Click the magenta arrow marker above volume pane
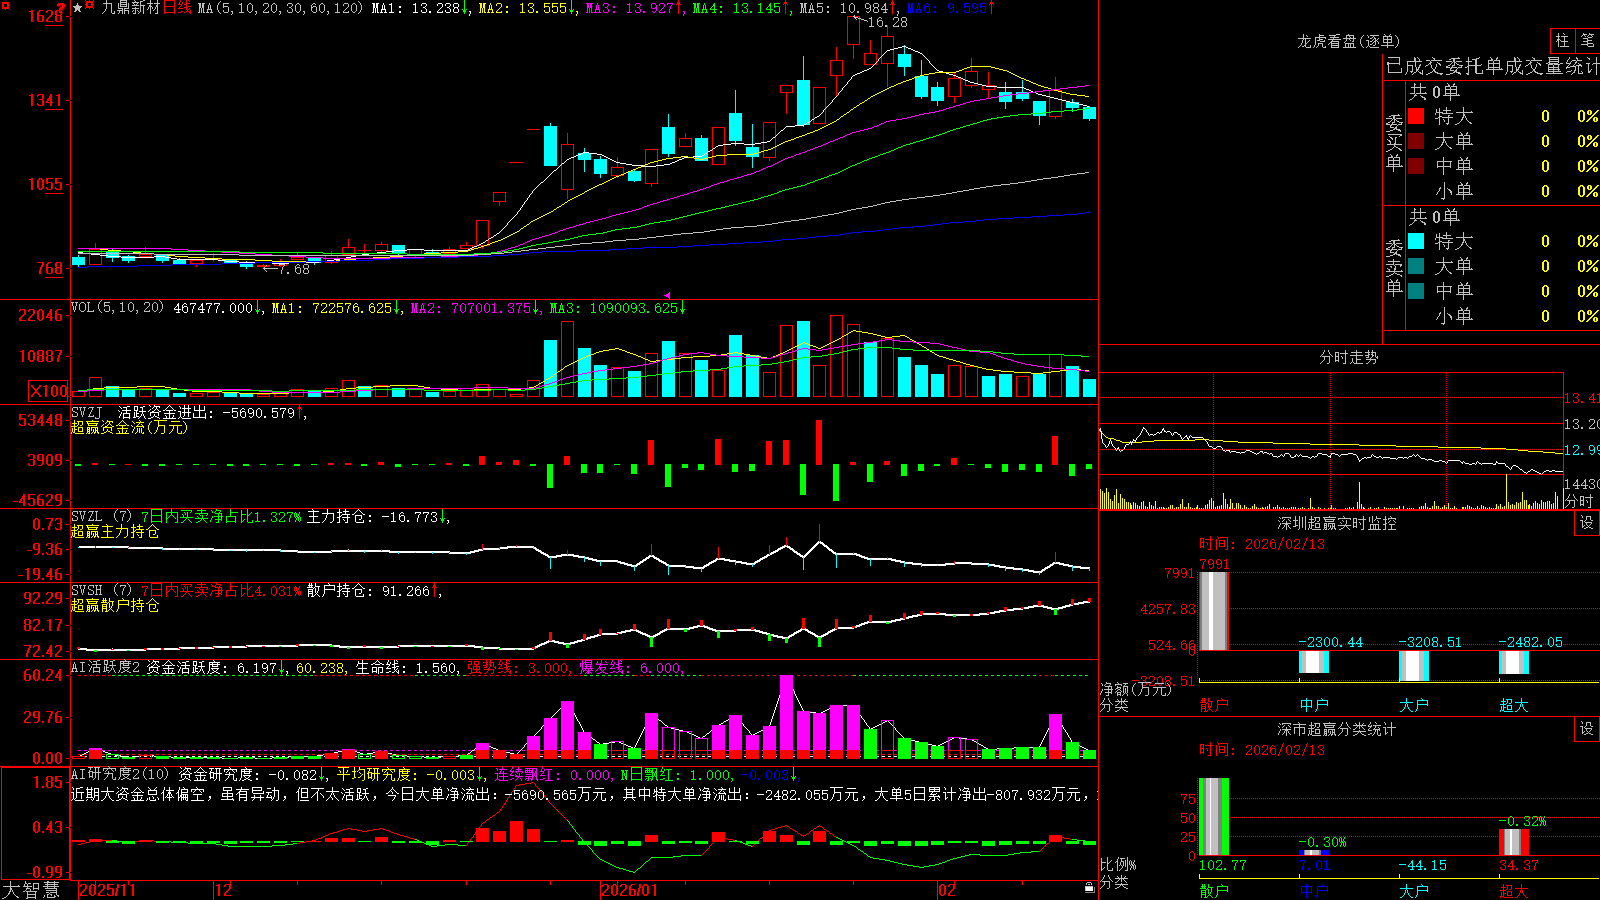 point(667,295)
